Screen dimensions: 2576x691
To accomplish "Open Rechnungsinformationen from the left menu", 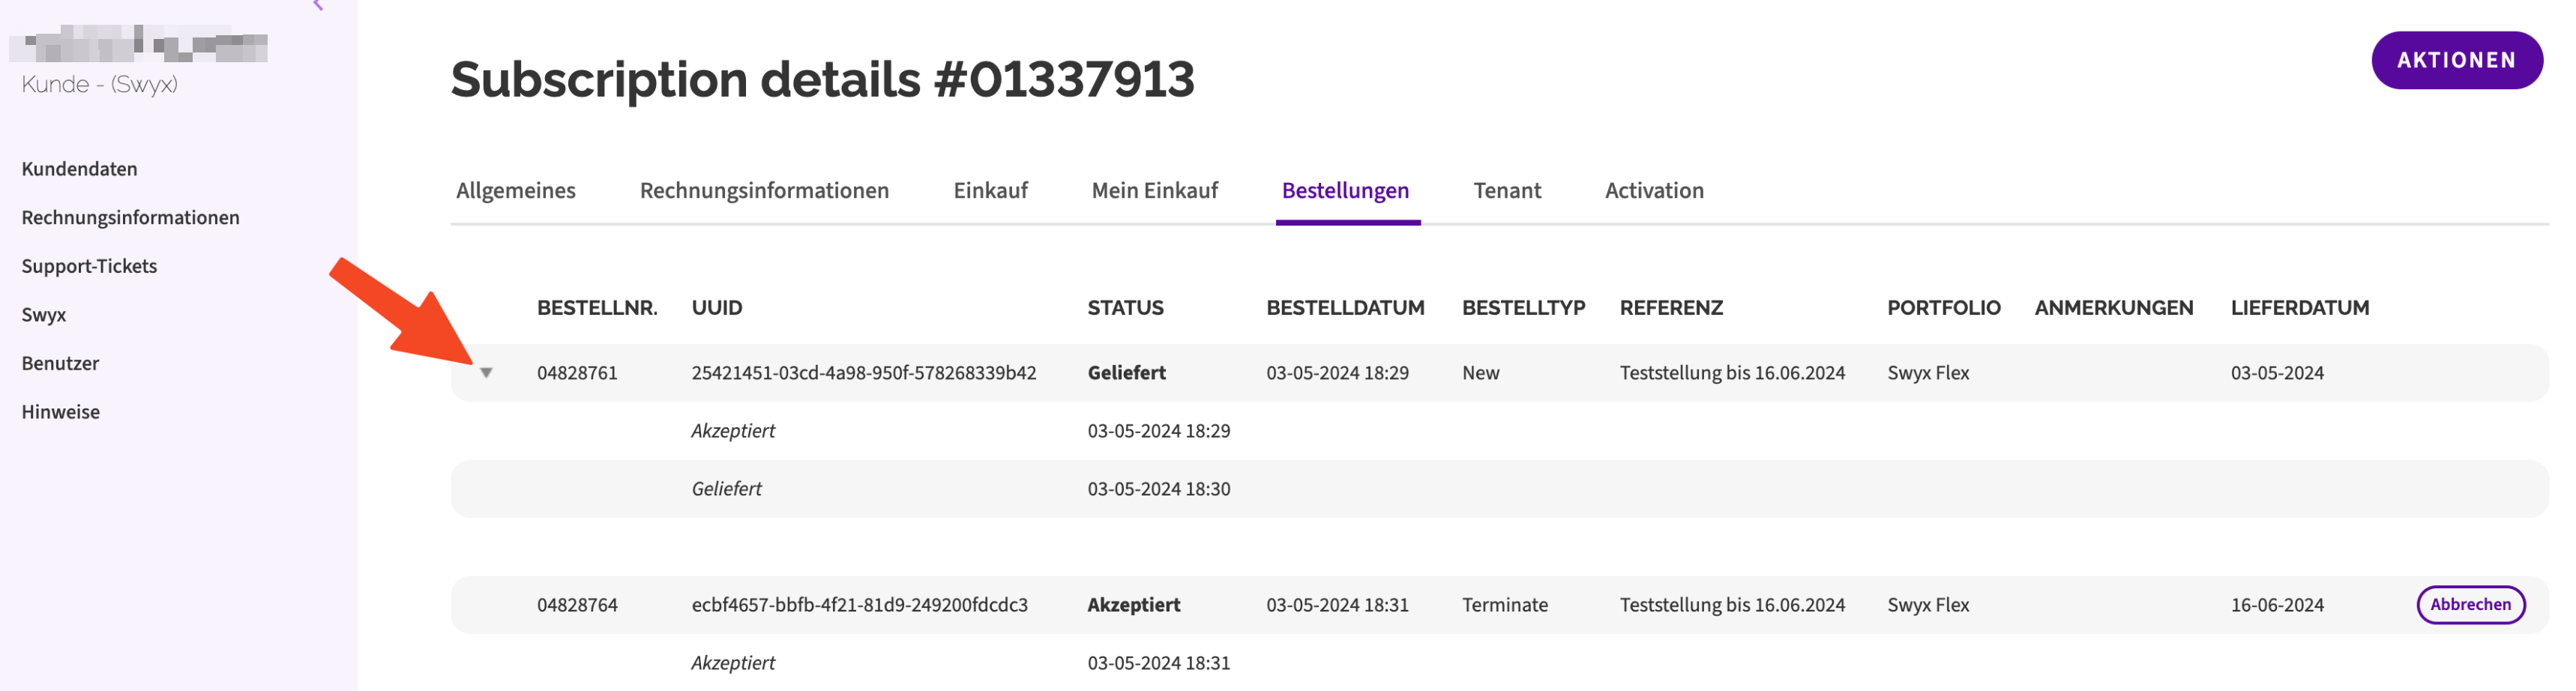I will tap(130, 217).
